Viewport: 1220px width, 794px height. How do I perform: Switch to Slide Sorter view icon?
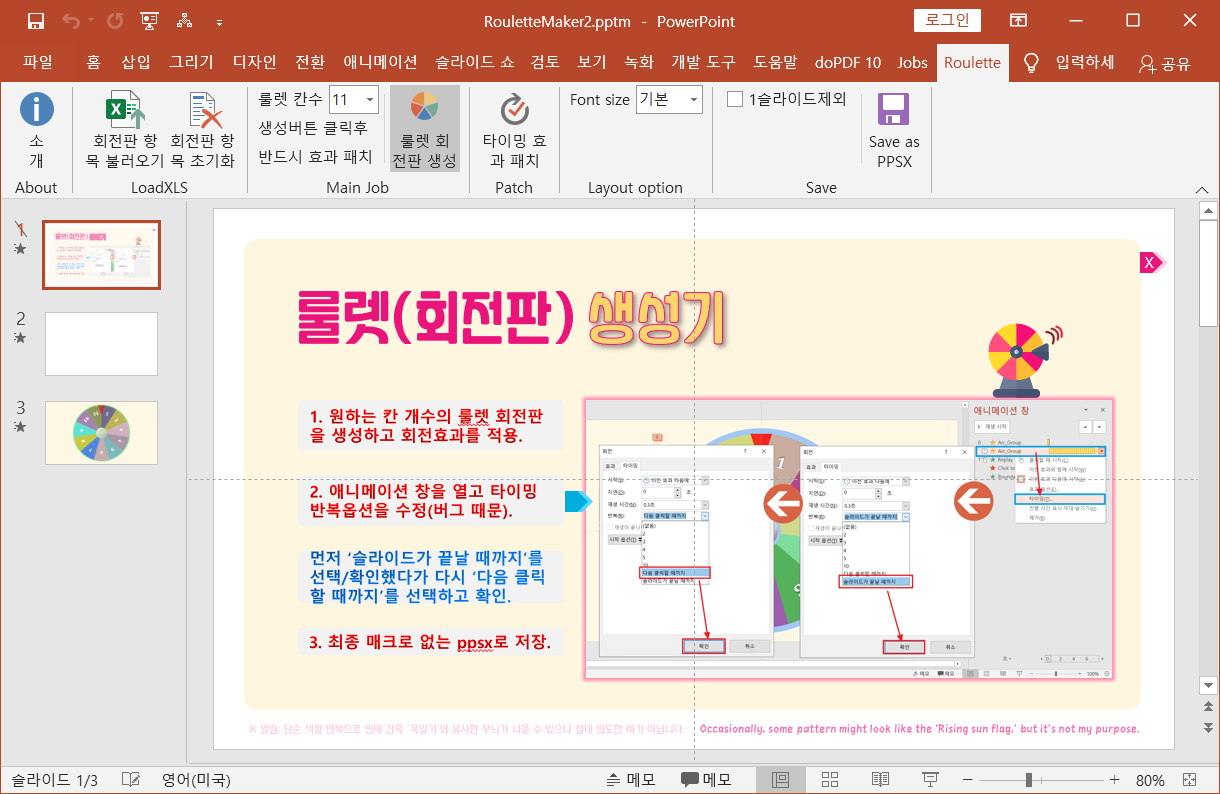click(830, 780)
